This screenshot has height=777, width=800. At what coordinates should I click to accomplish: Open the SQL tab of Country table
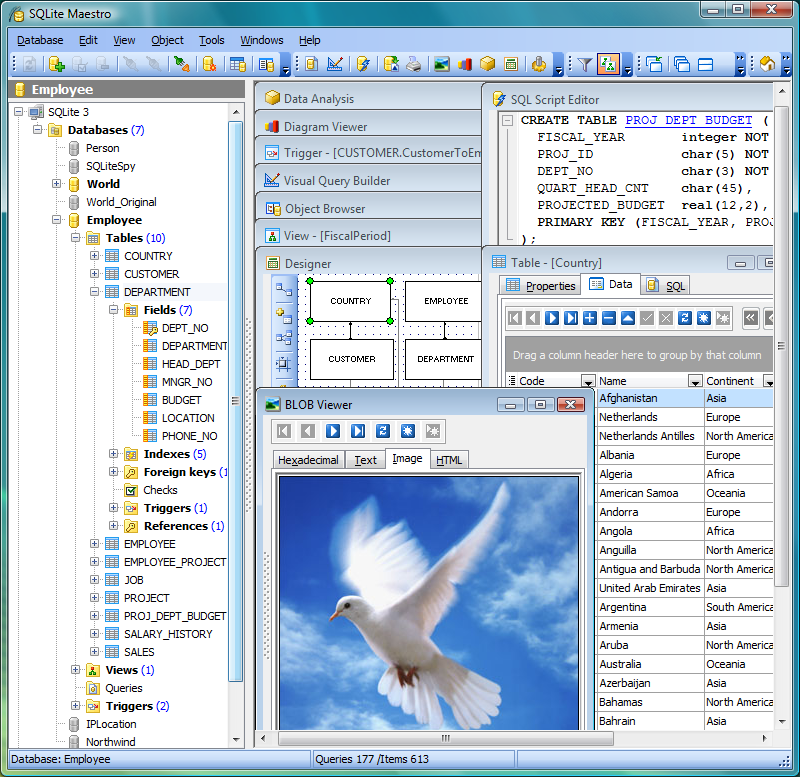pos(666,286)
